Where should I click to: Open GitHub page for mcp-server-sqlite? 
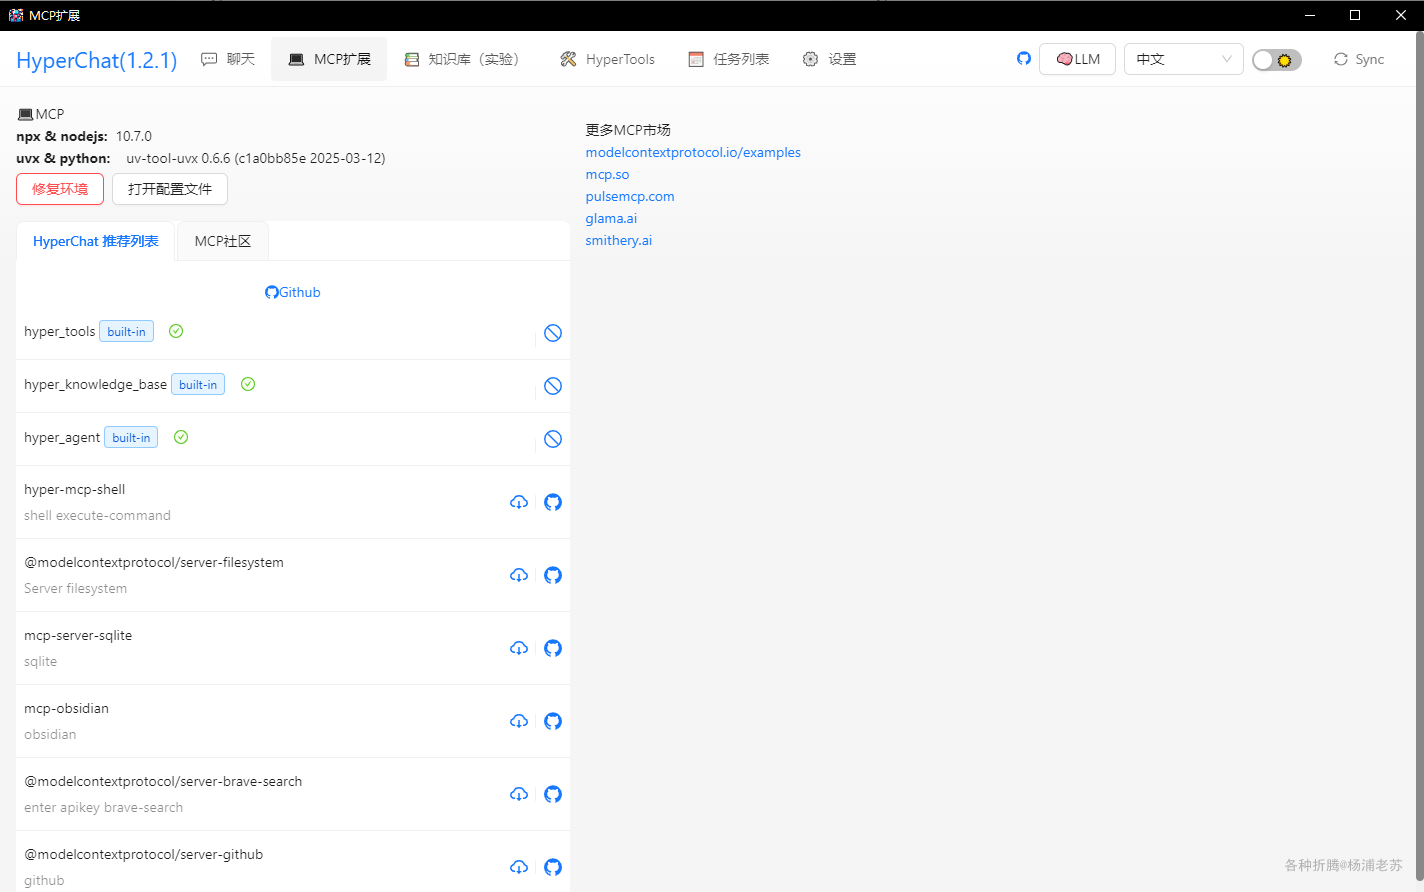553,648
